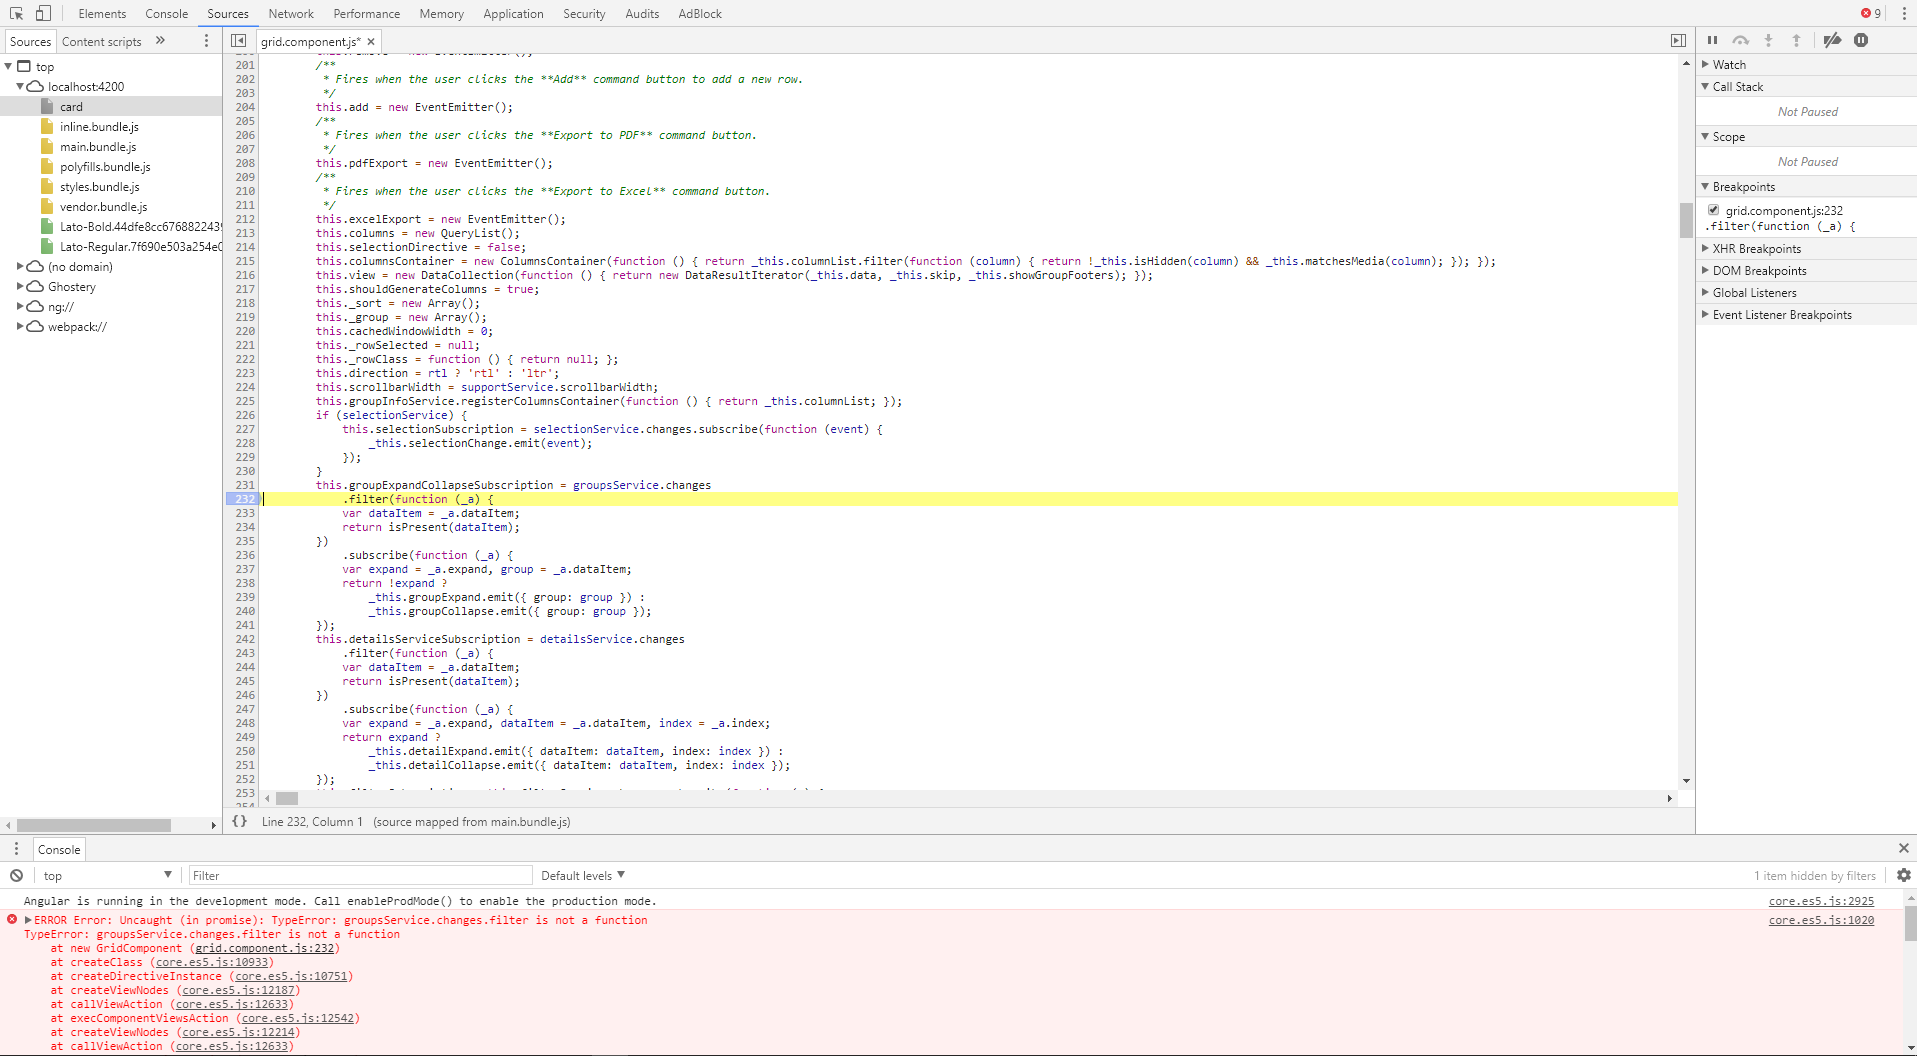Click the Step into next call icon
The height and width of the screenshot is (1056, 1917).
[1768, 40]
